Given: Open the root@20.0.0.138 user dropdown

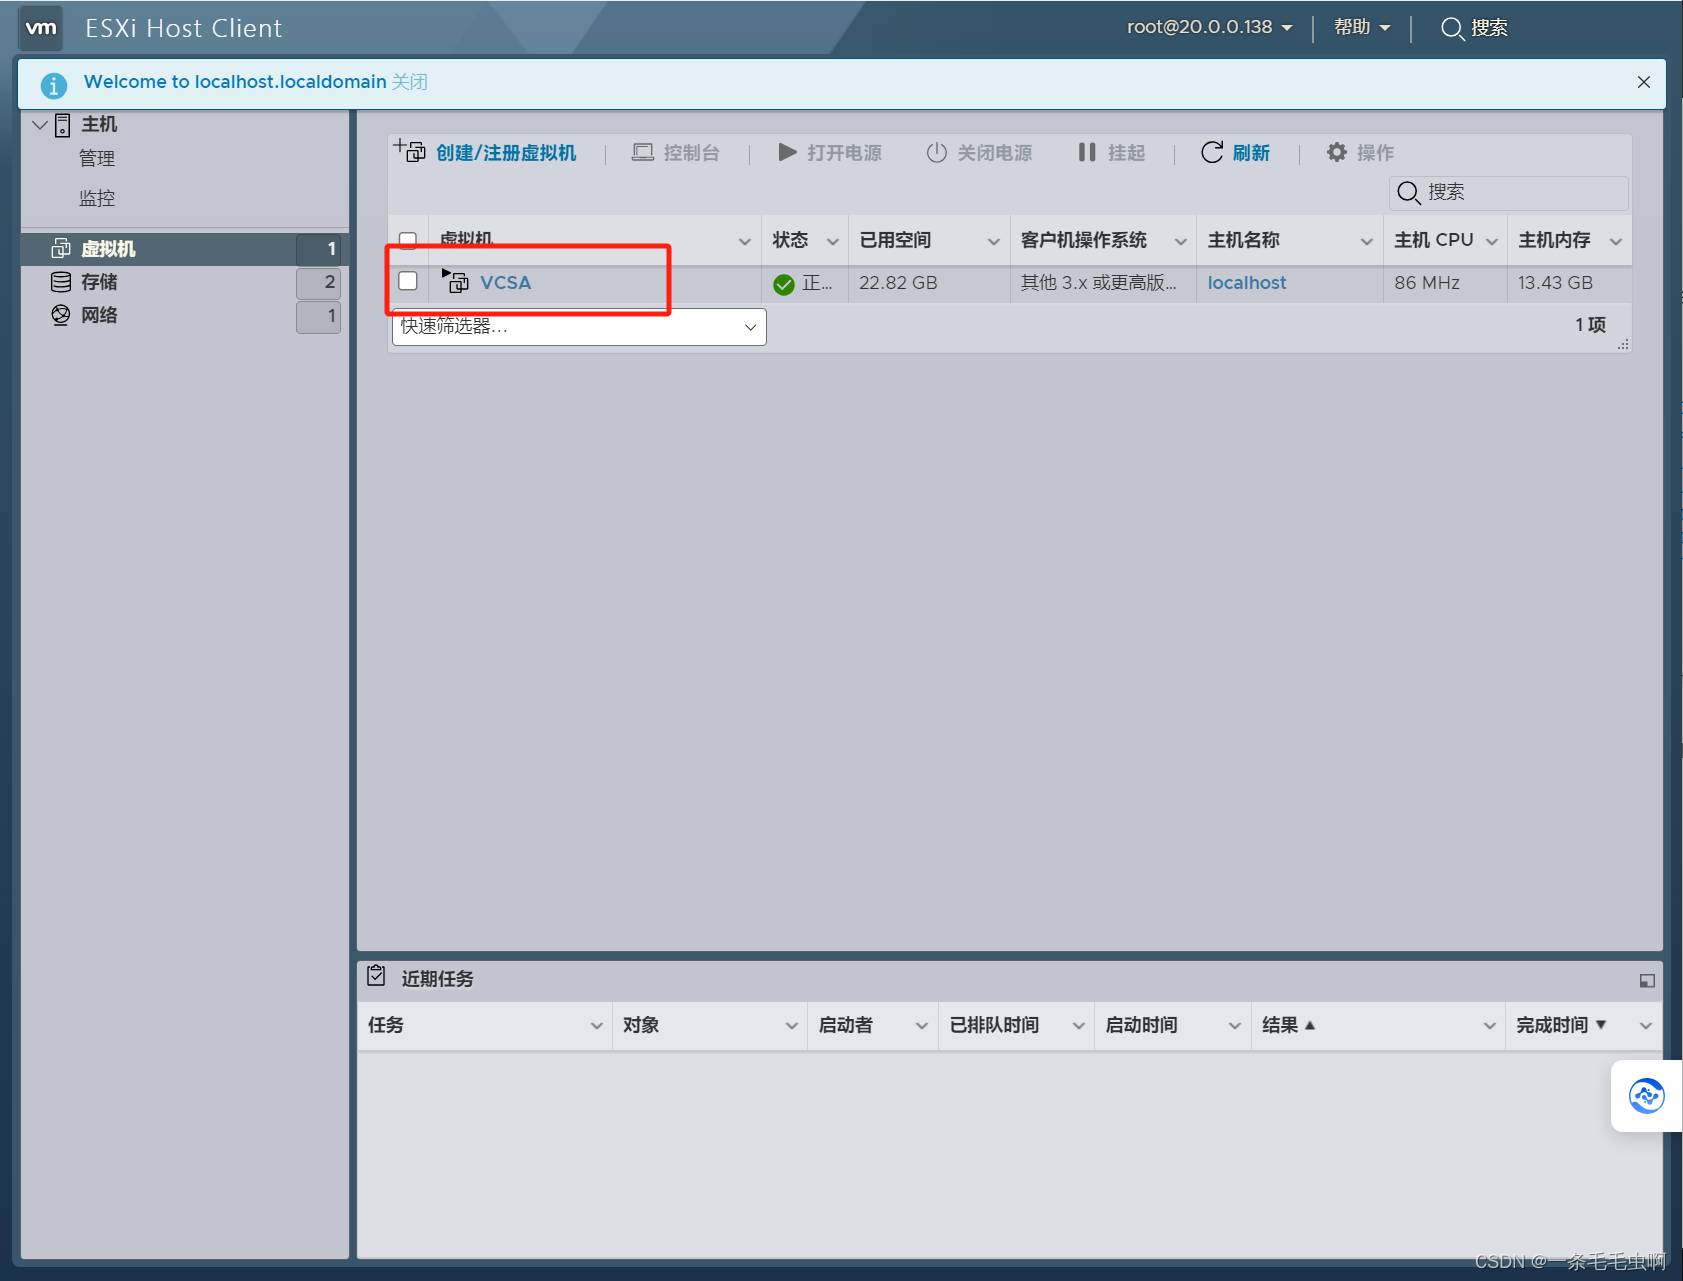Looking at the screenshot, I should 1209,28.
